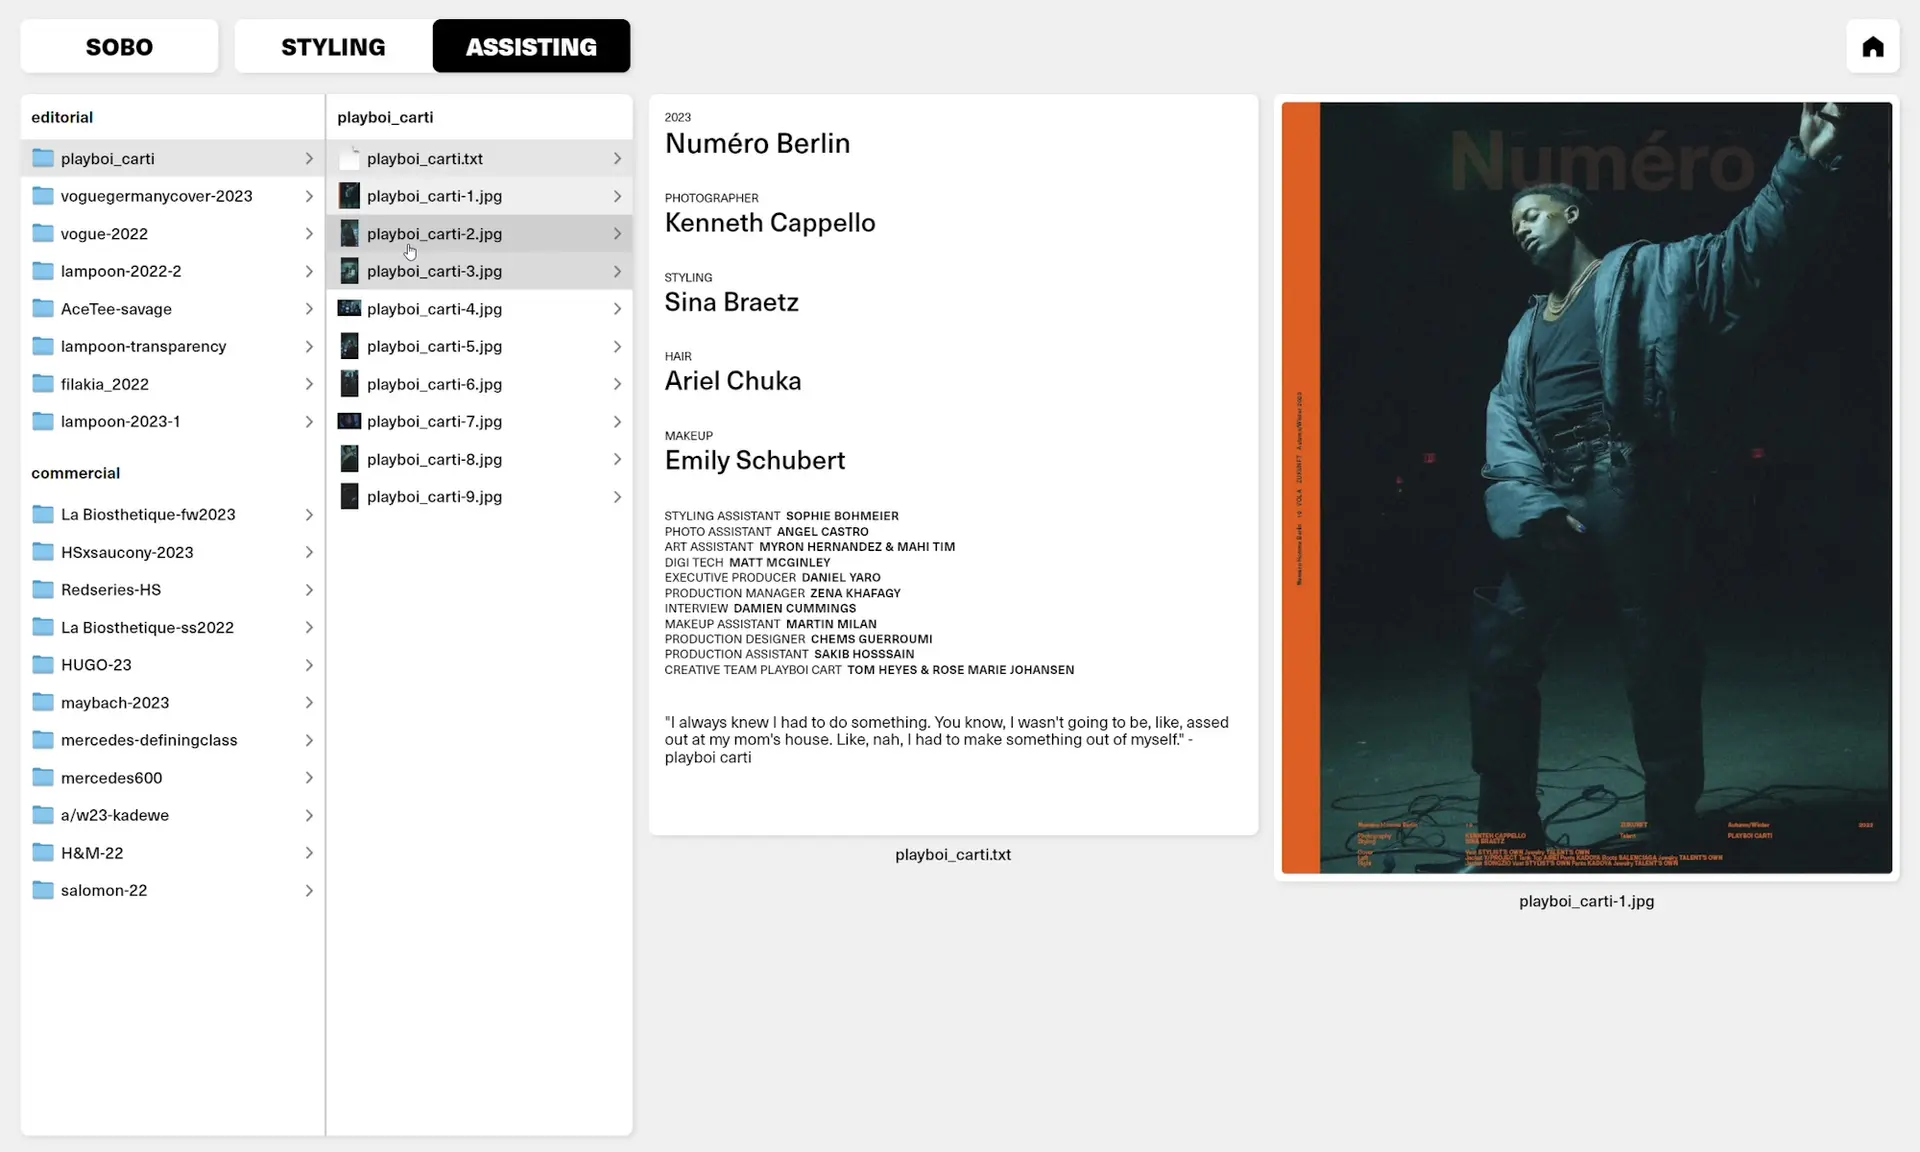Click the Sina Braetz styling name
1920x1152 pixels.
pyautogui.click(x=731, y=302)
